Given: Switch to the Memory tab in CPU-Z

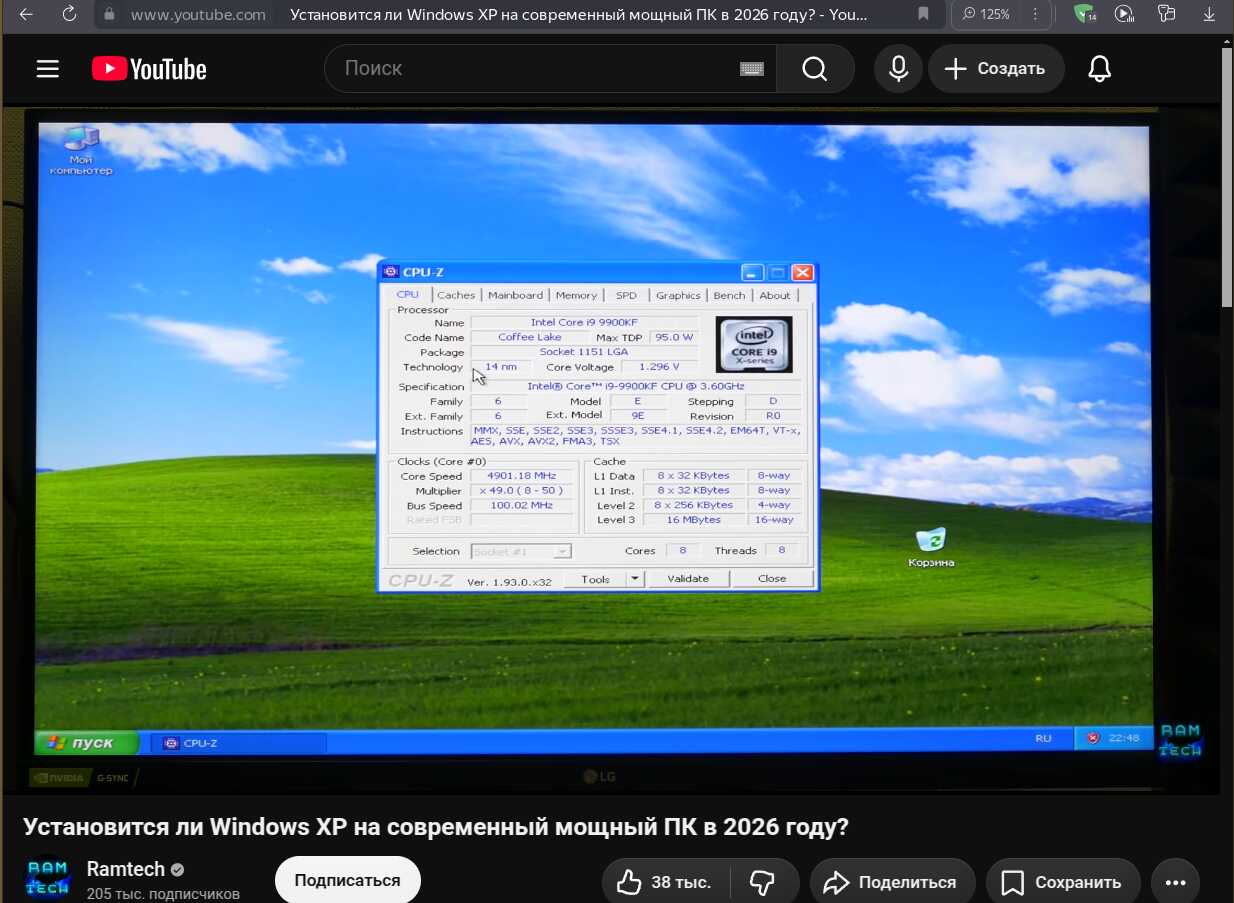Looking at the screenshot, I should pos(576,295).
